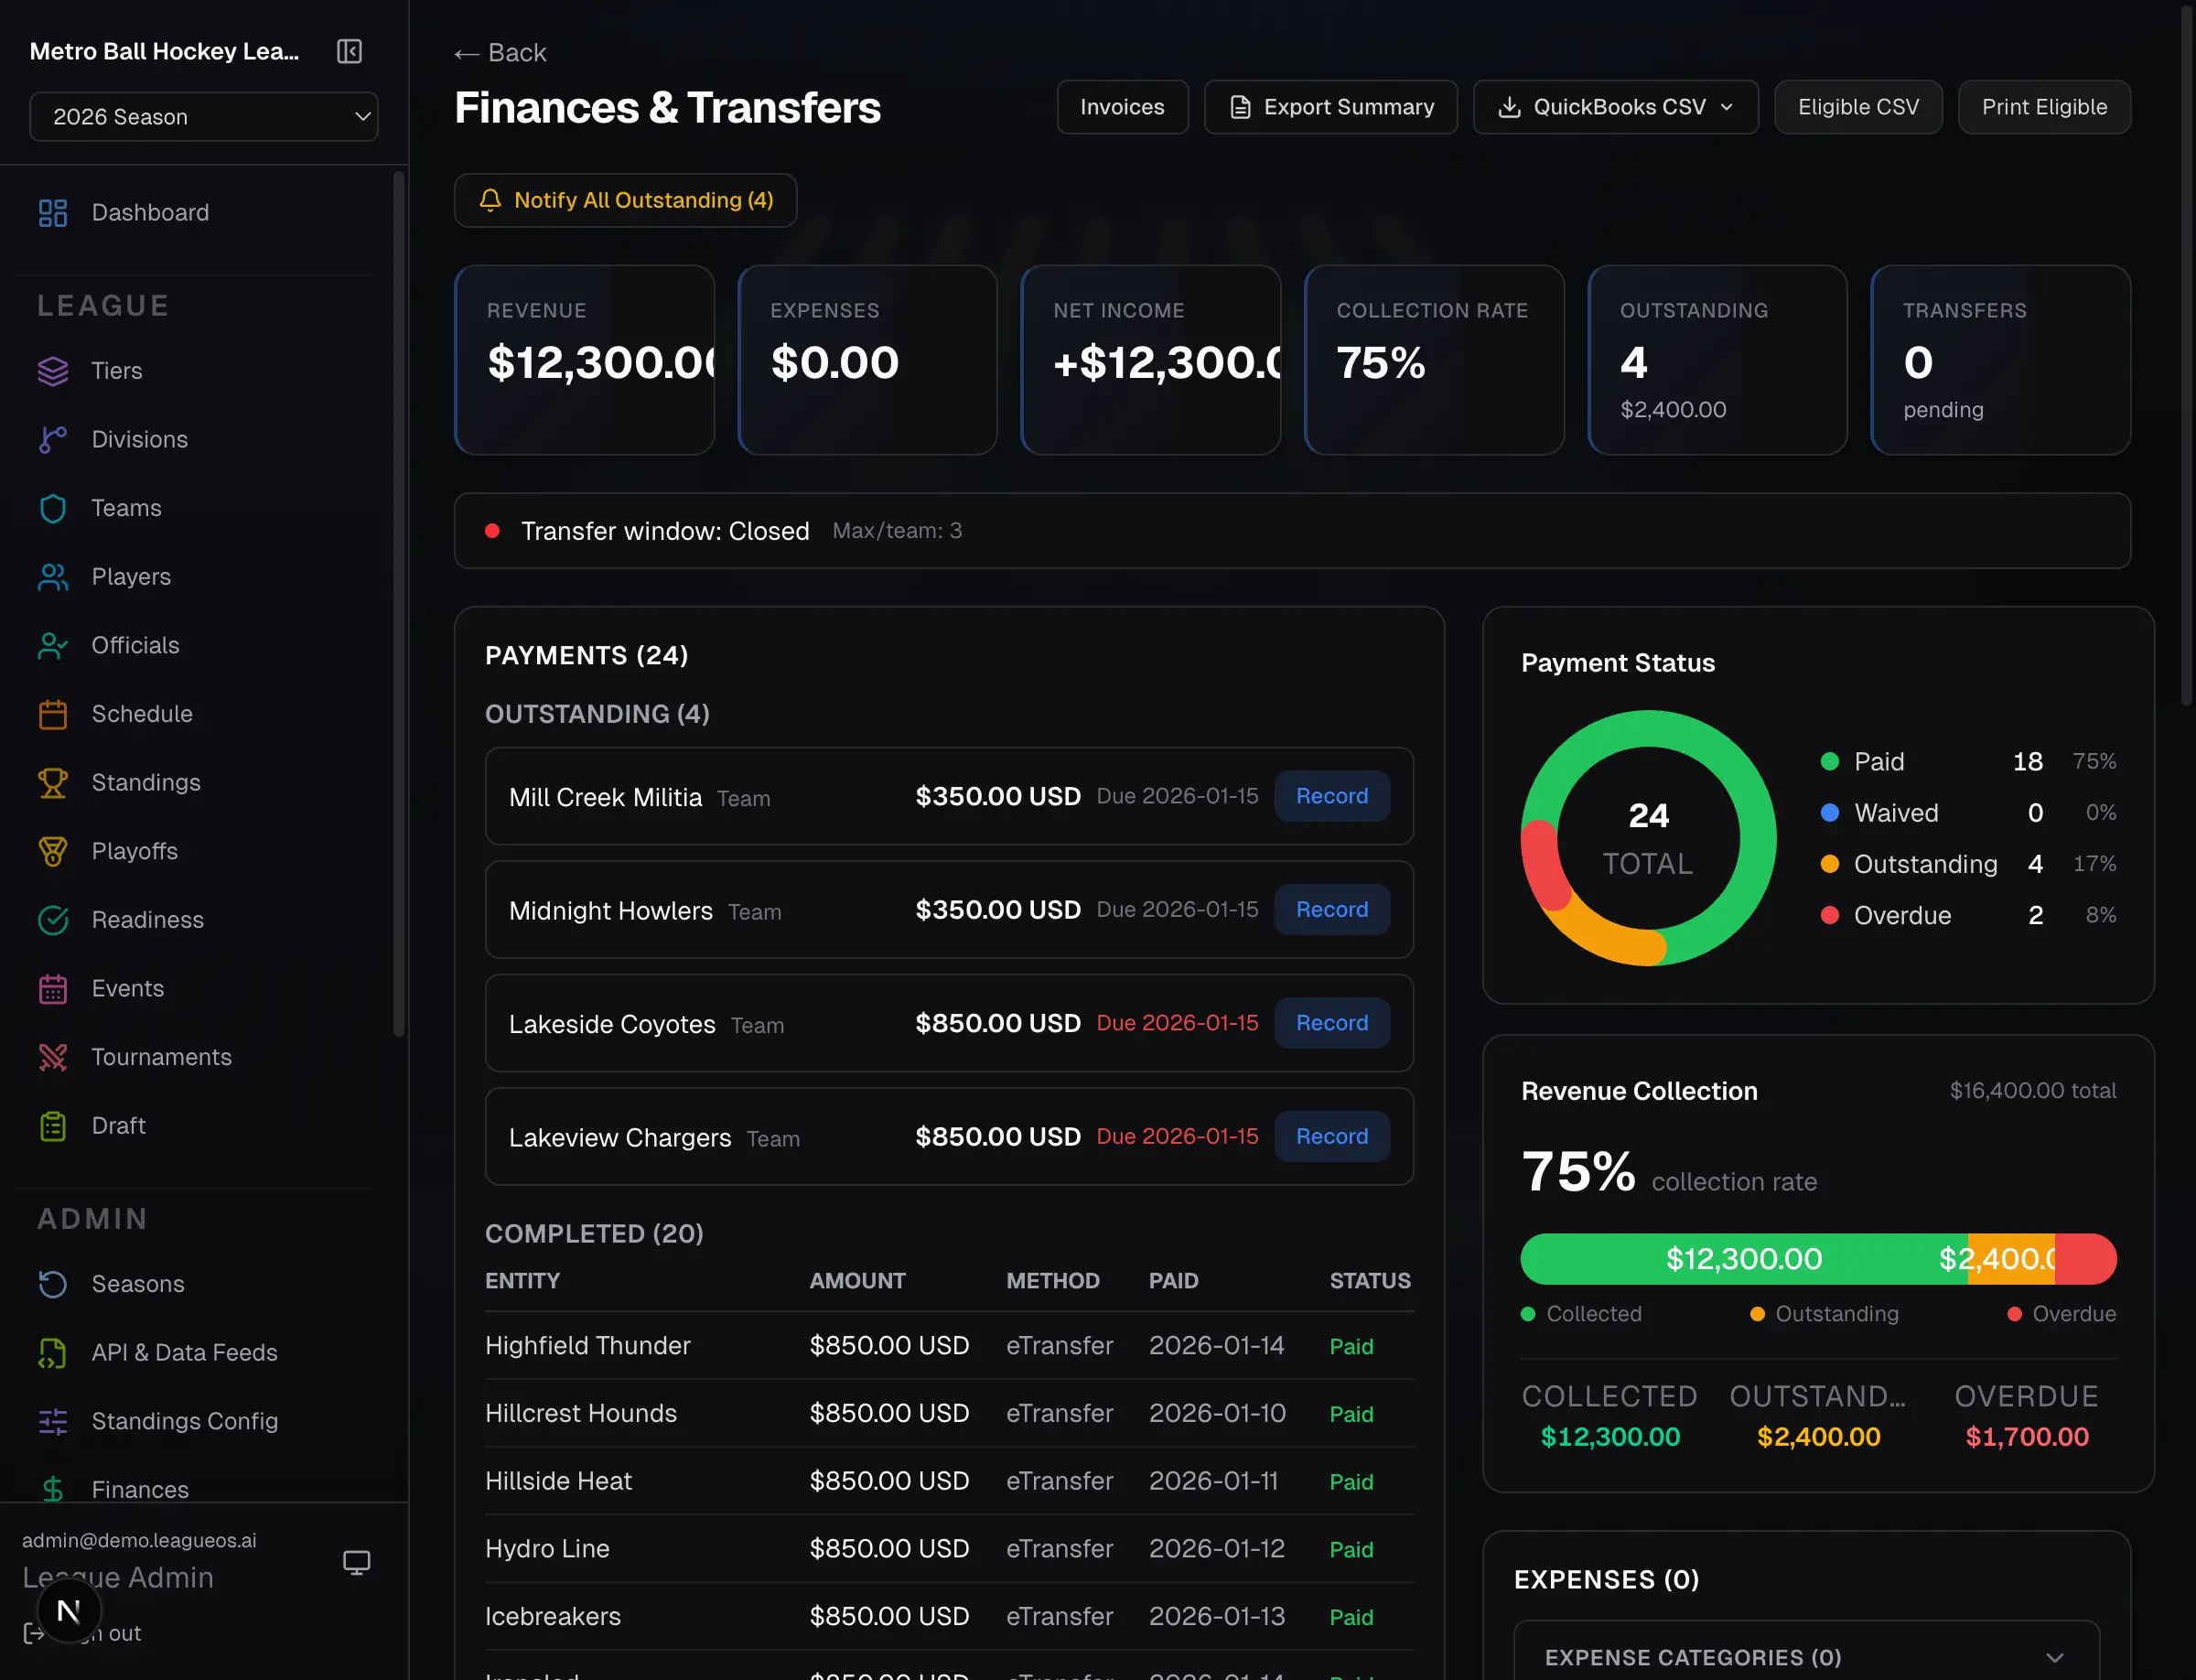Enable Notify All Outstanding alerts
Screen dimensions: 2196x1680
pyautogui.click(x=625, y=200)
